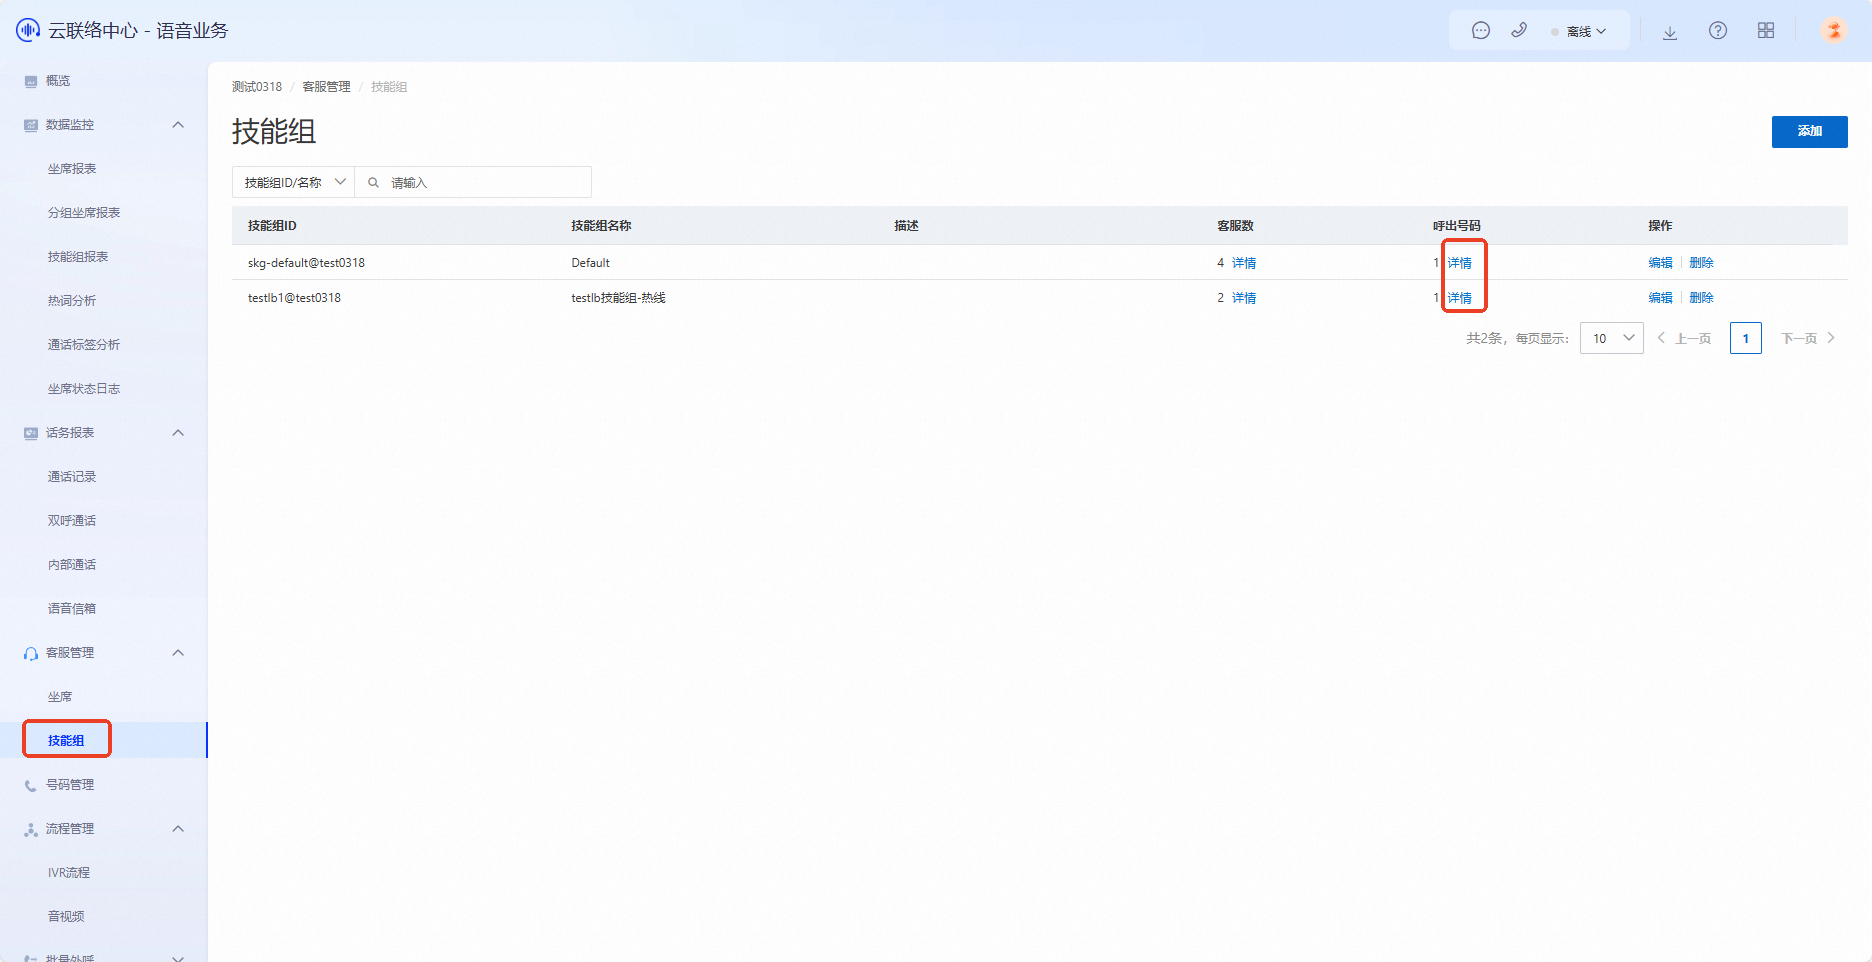Open 分组坐席报表 in the sidebar
Screen dimensions: 1872x962
coord(84,213)
